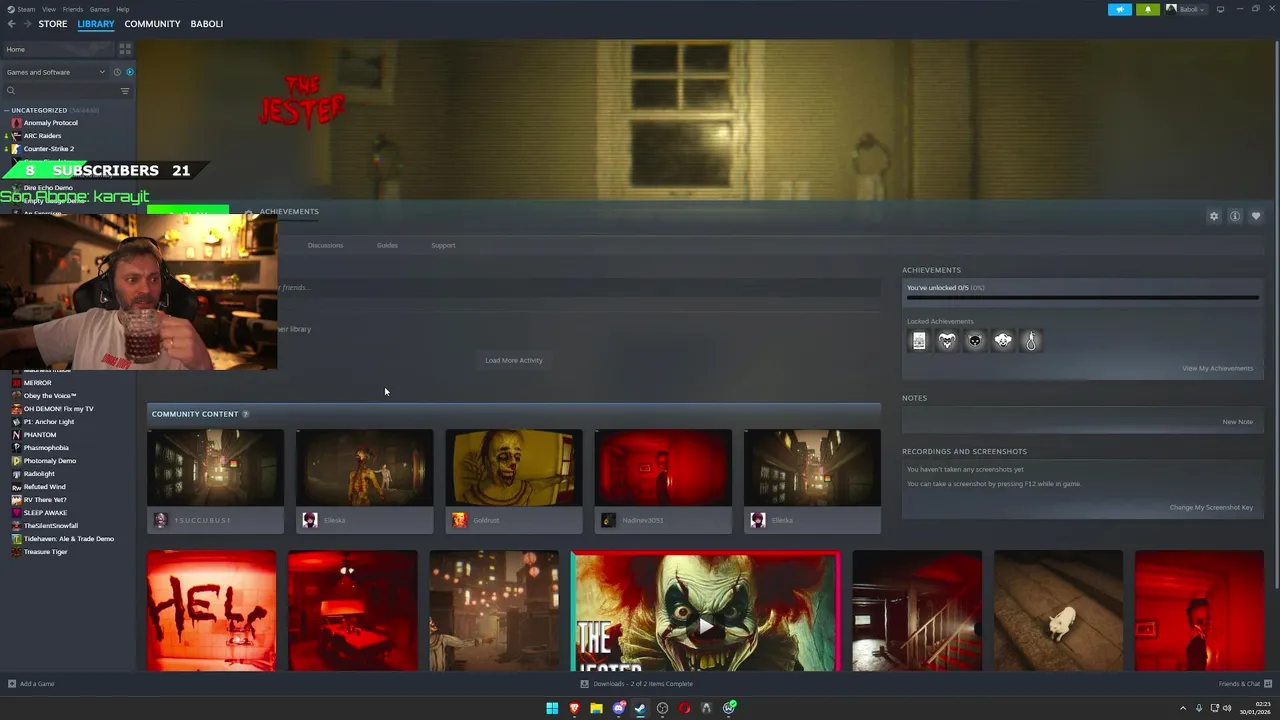
Task: Open advanced library filter options
Action: tap(125, 91)
